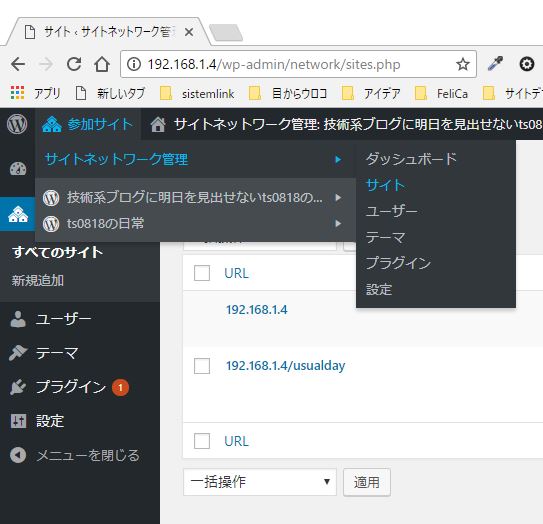Click WordPress icon beside ts0818の日常
The height and width of the screenshot is (524, 543).
pyautogui.click(x=51, y=224)
